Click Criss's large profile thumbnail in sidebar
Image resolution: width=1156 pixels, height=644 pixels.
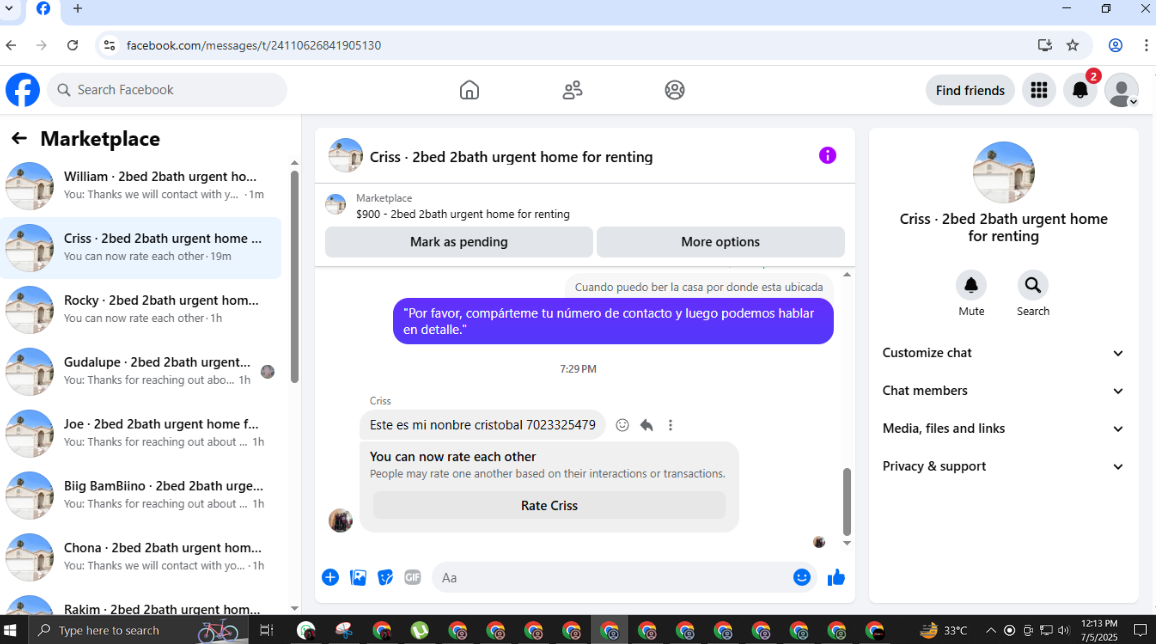point(1003,172)
